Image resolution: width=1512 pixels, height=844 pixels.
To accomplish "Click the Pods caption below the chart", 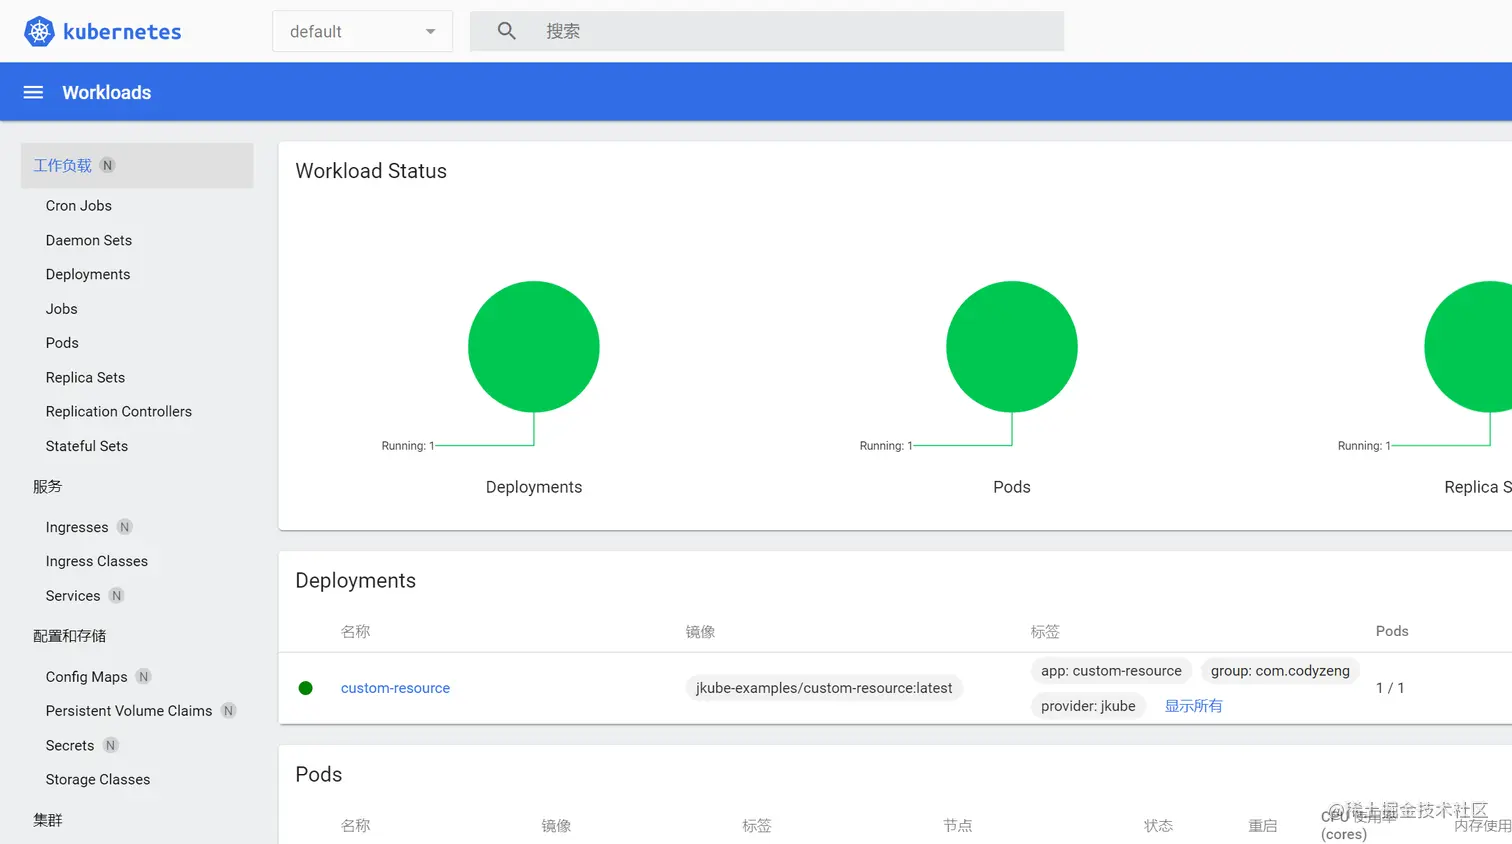I will point(1012,487).
